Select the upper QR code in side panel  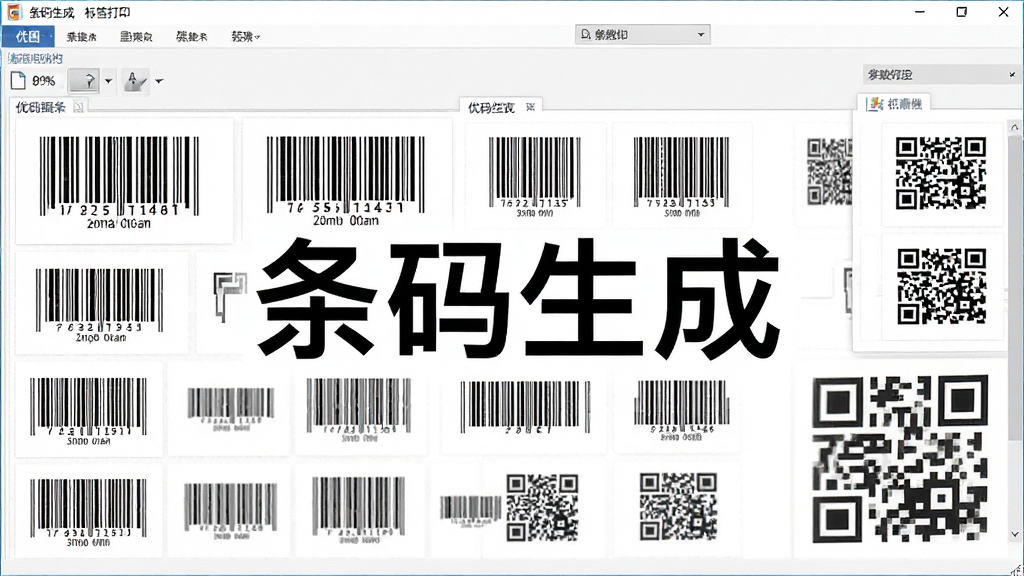tap(940, 173)
